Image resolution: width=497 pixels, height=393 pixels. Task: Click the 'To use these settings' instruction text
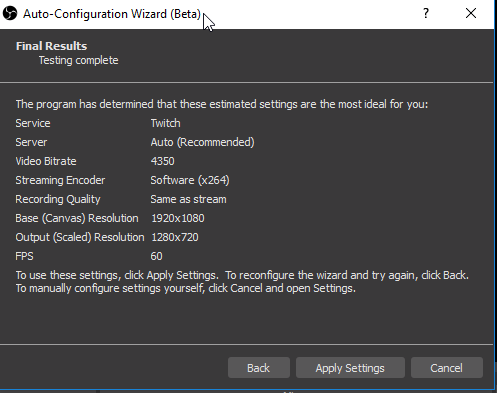[242, 282]
